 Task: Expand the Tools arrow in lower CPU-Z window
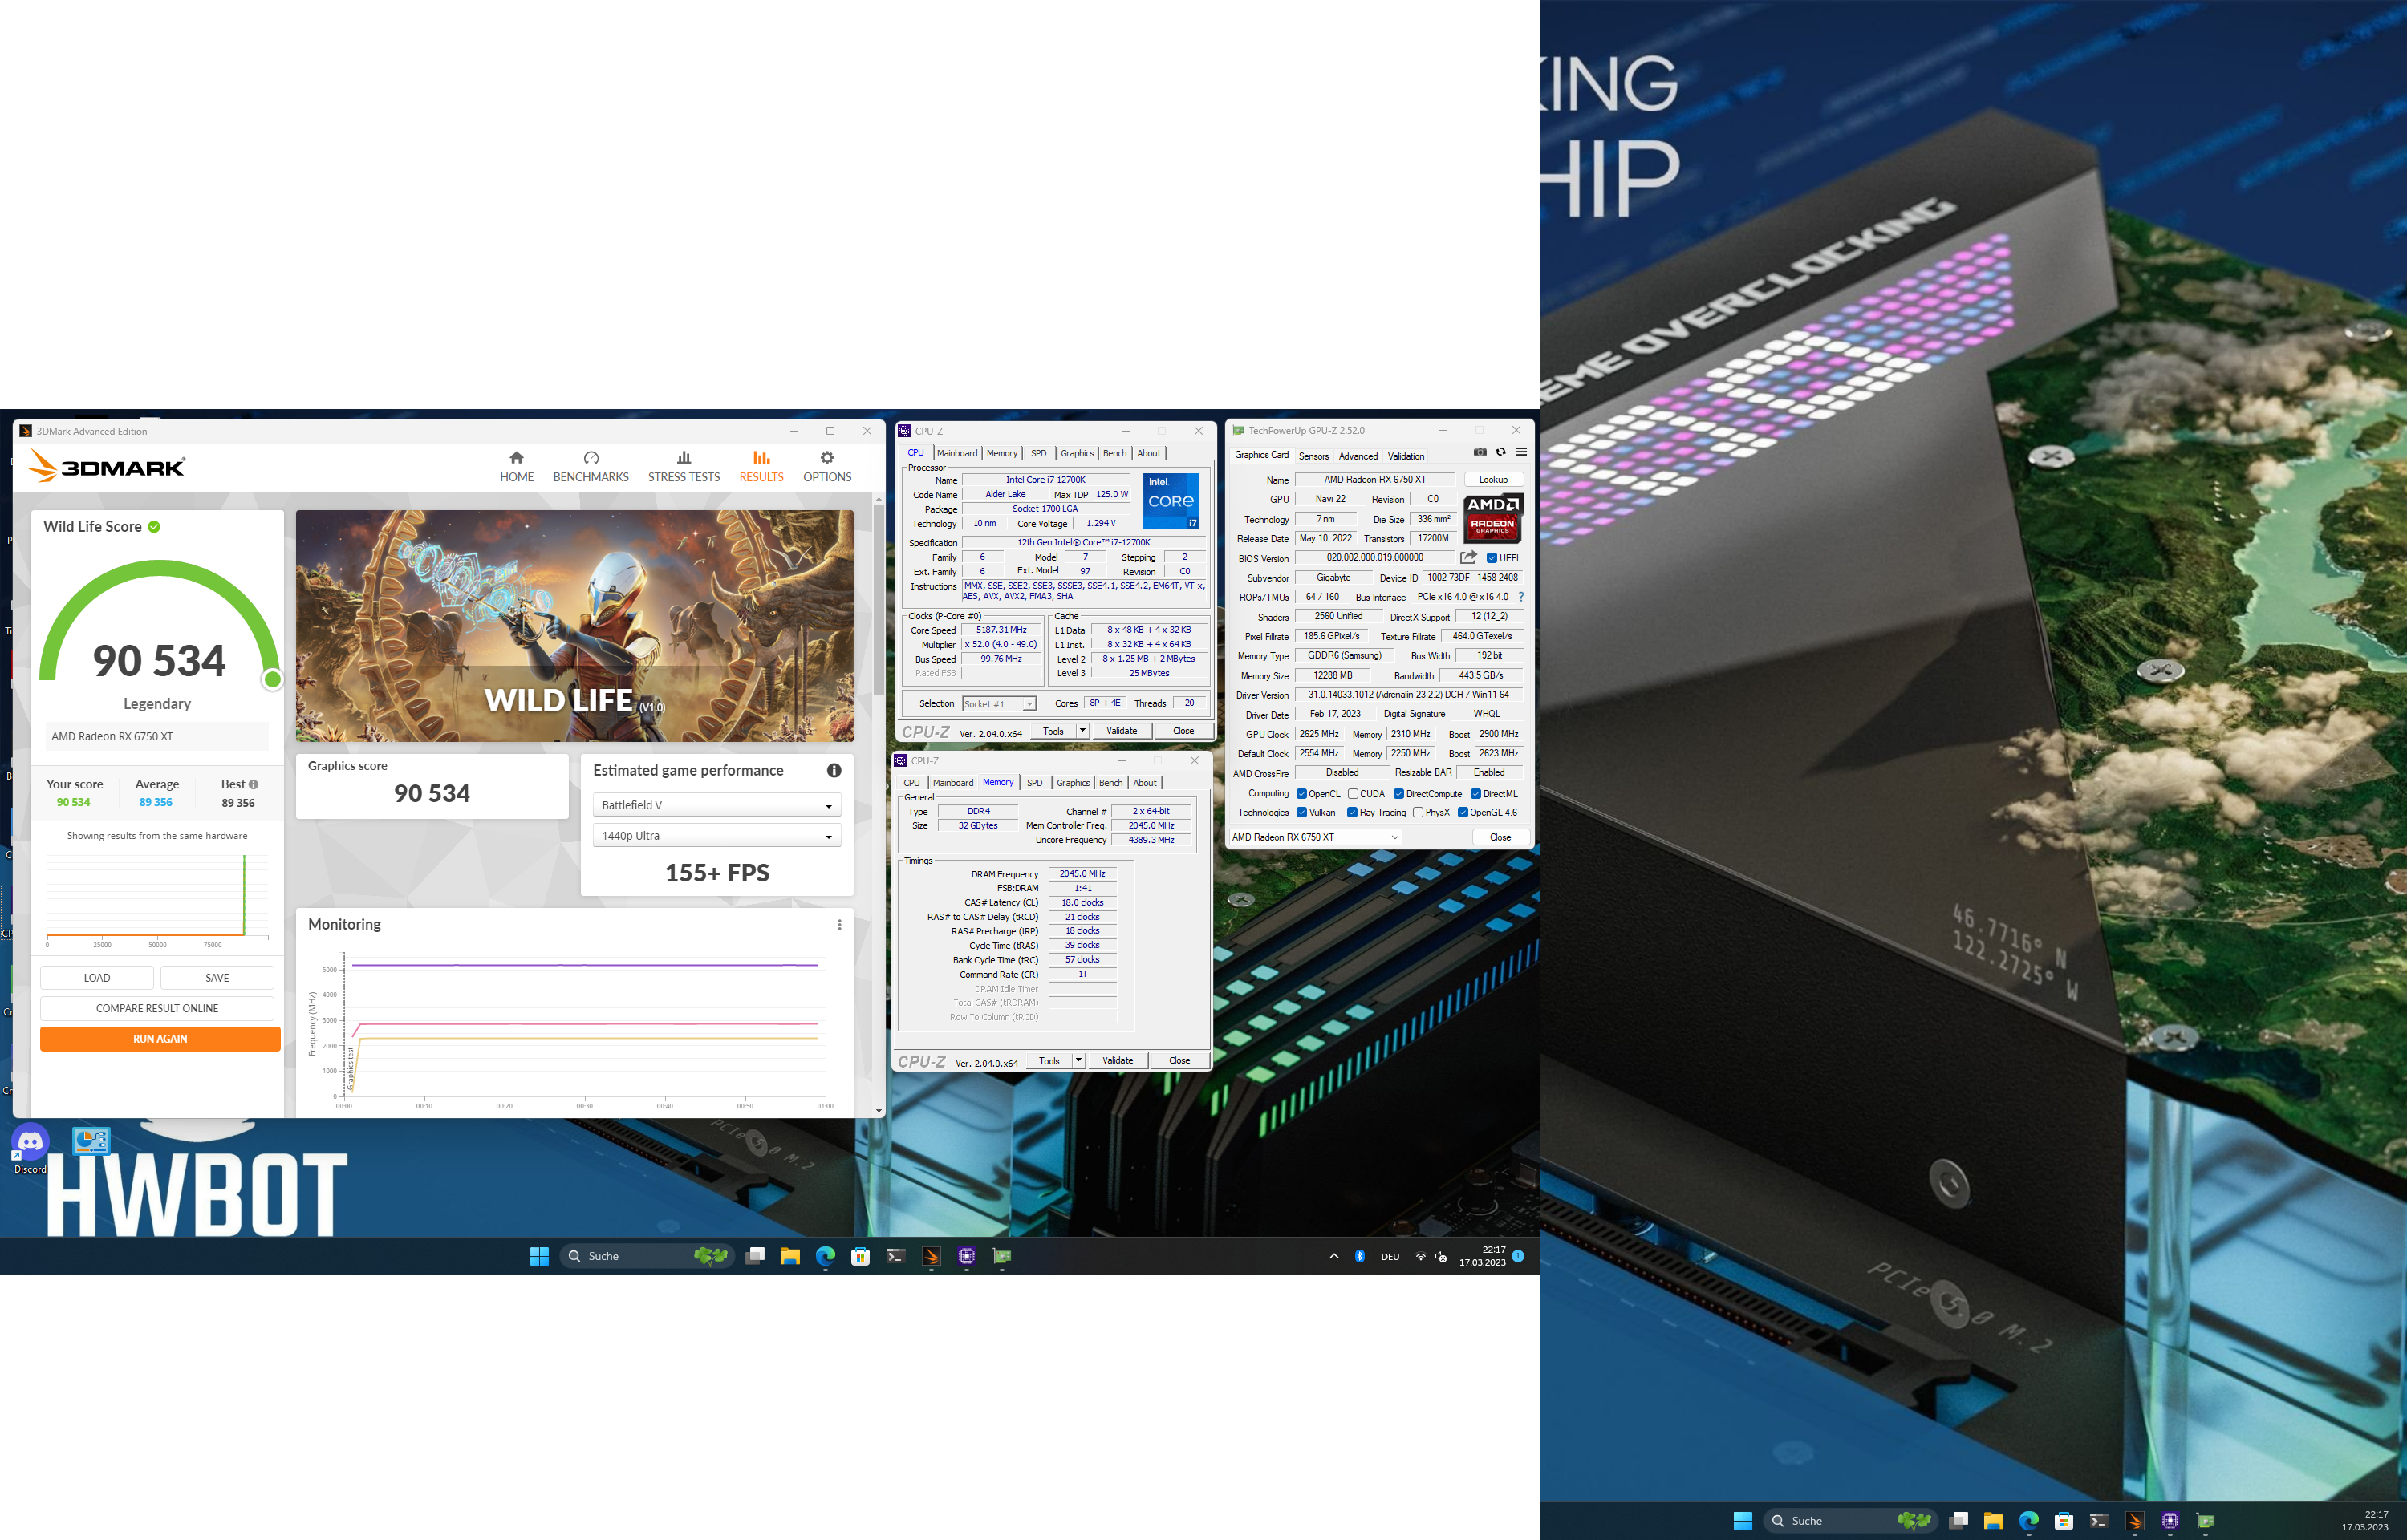coord(1078,1060)
